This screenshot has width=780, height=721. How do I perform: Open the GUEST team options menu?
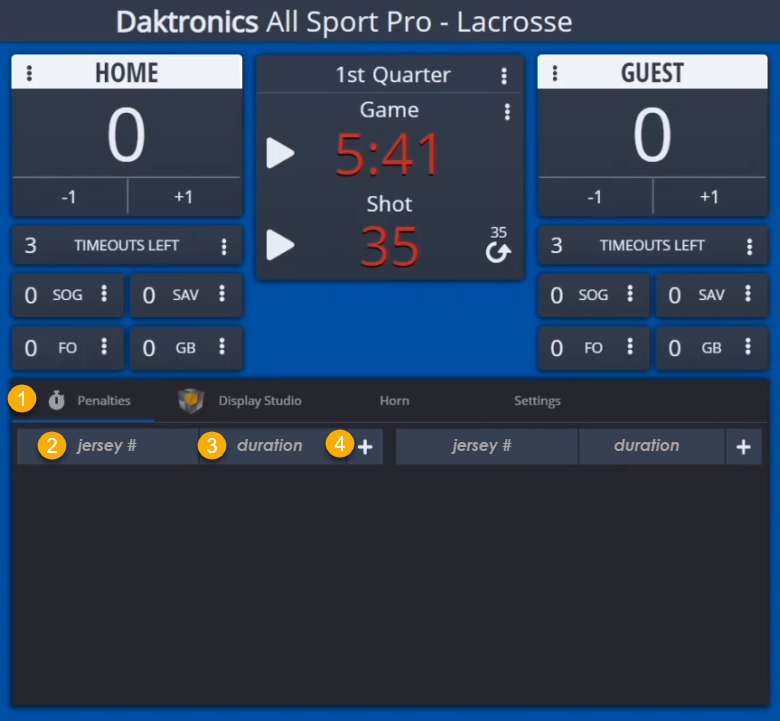[x=555, y=73]
